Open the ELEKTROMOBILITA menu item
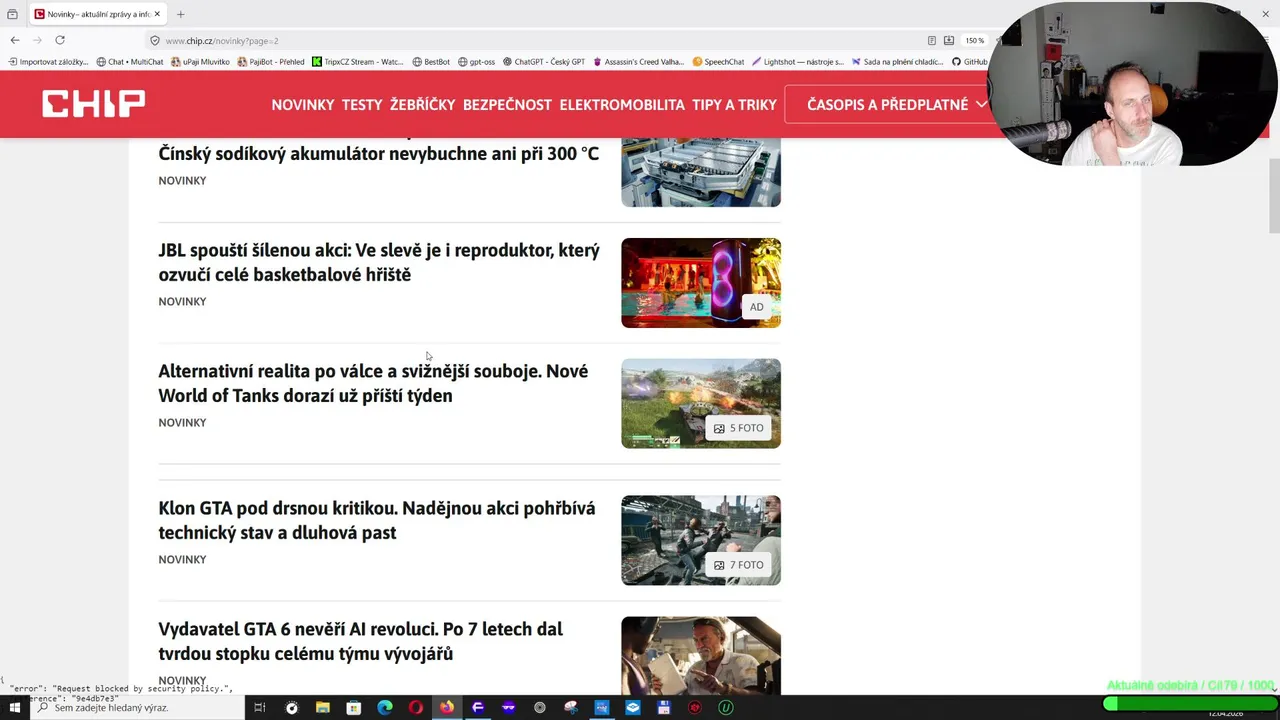This screenshot has height=720, width=1280. (622, 104)
